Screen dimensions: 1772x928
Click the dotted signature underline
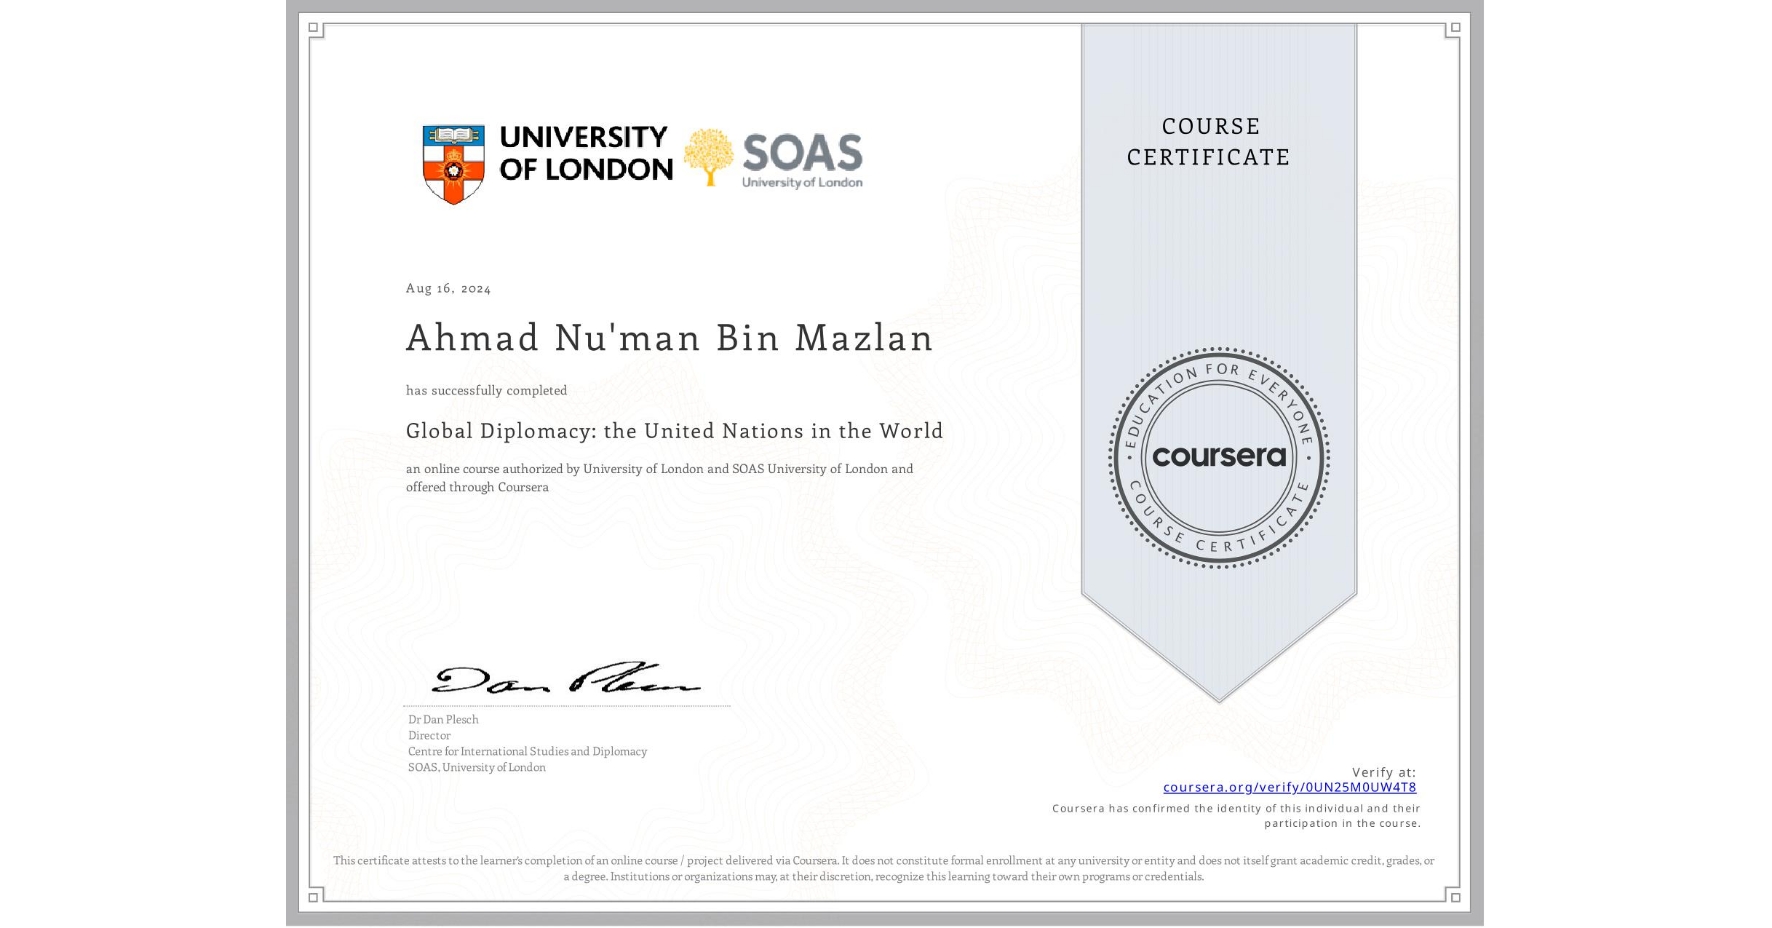pos(565,705)
